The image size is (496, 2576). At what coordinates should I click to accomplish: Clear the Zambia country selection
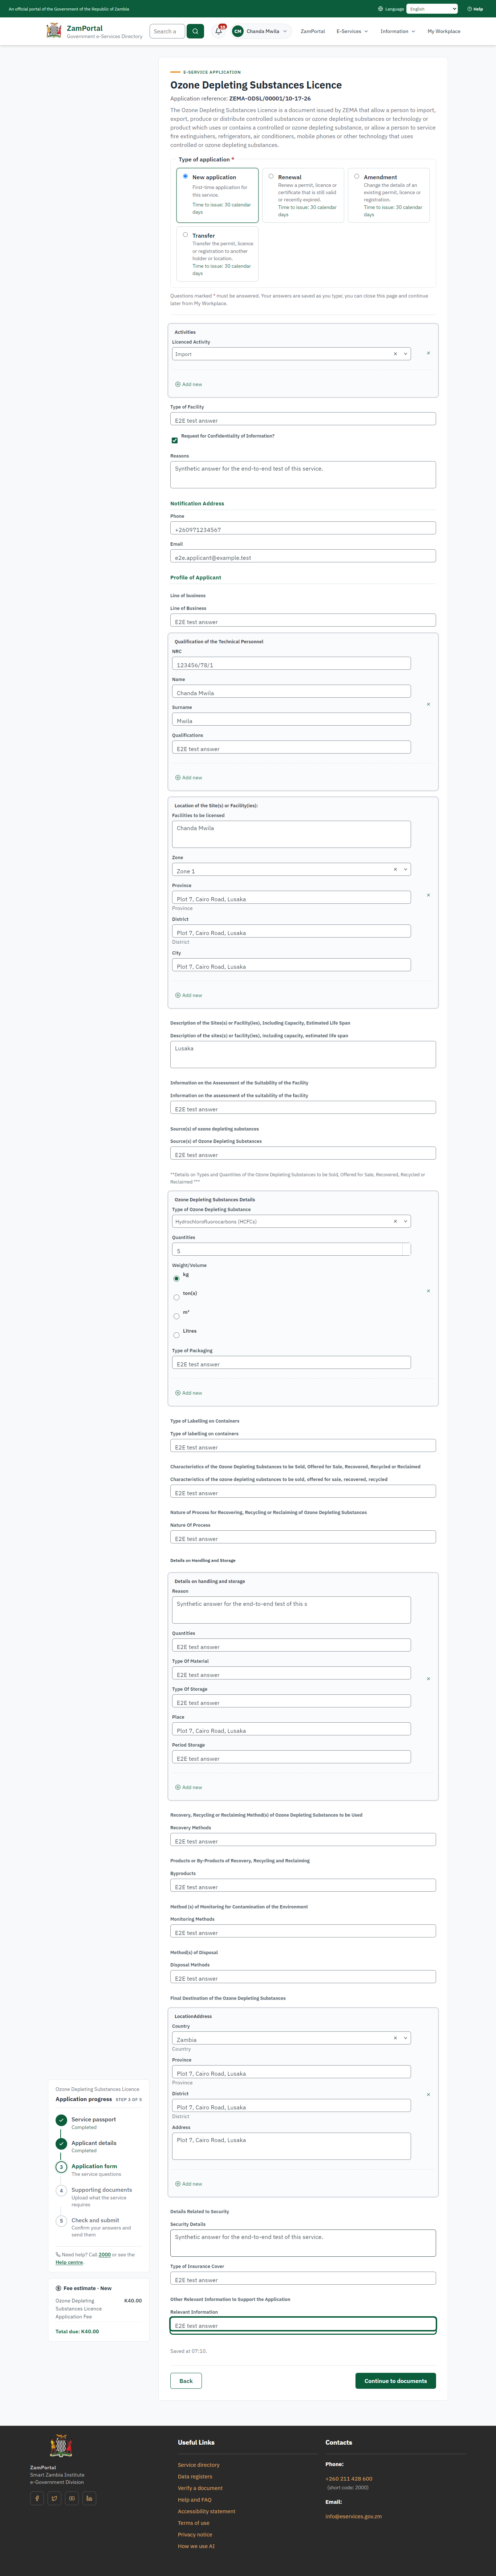coord(395,2038)
